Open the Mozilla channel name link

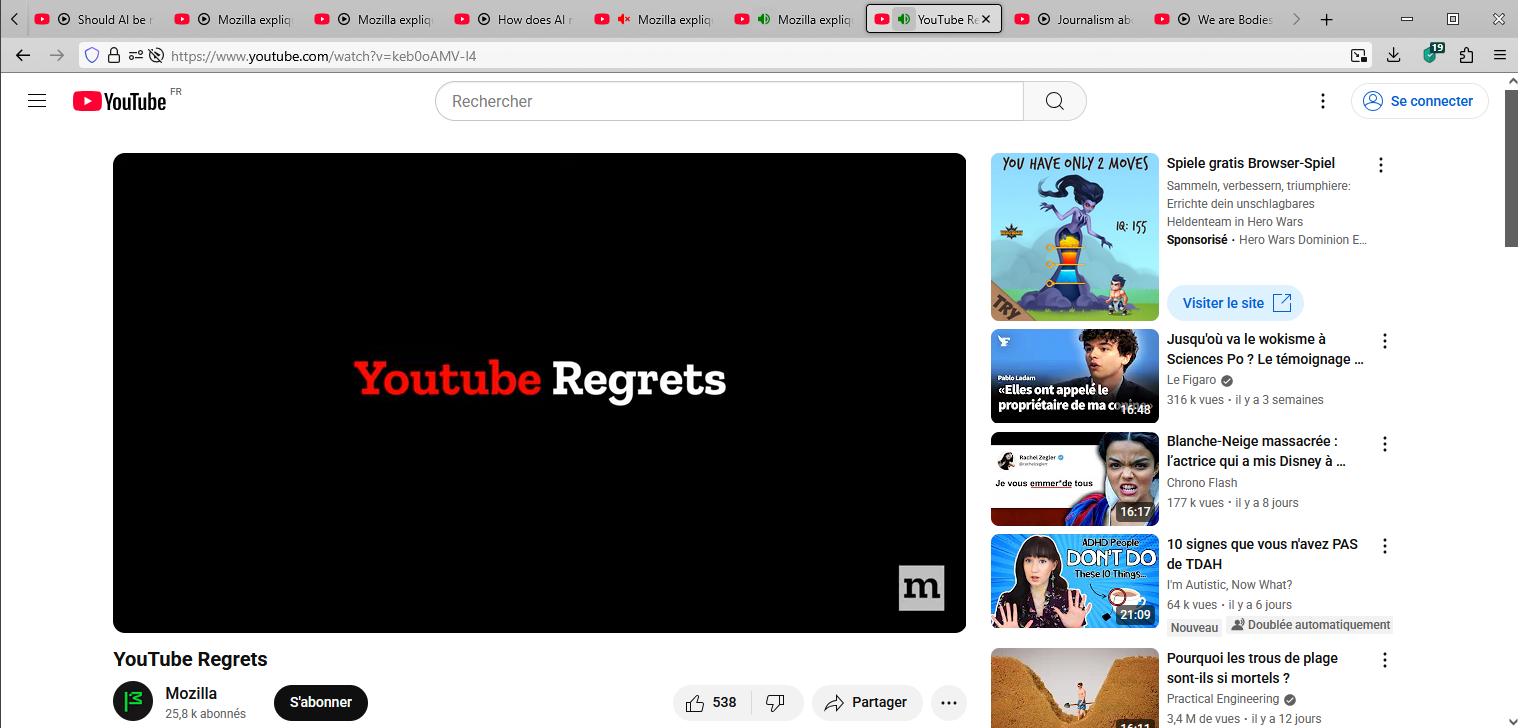191,693
